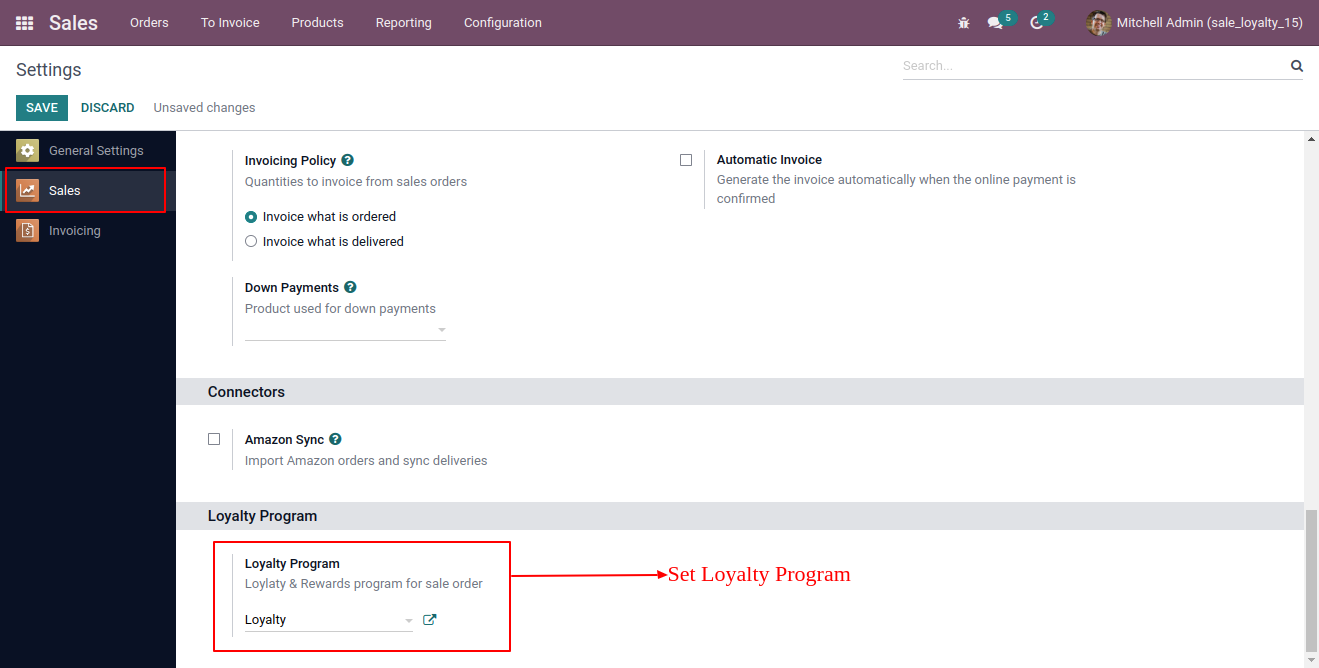Click the Sales app title
1319x668 pixels.
click(x=73, y=22)
